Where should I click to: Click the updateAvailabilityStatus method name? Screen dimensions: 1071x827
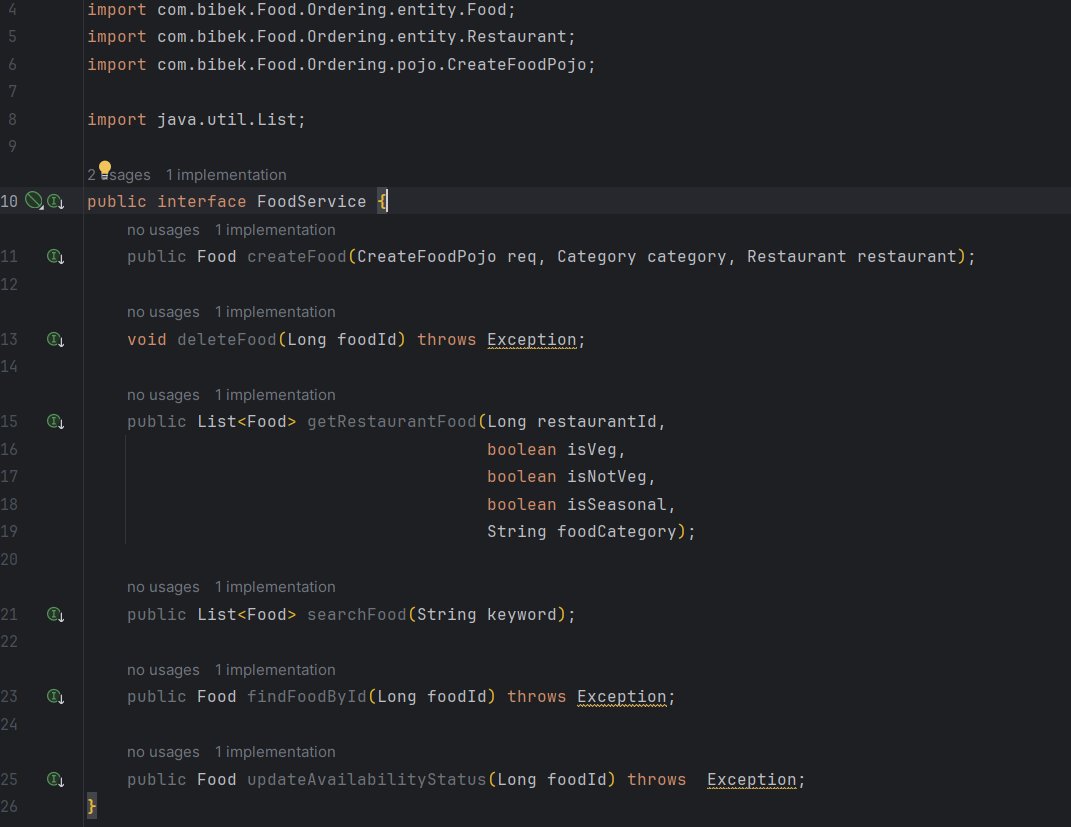(367, 779)
